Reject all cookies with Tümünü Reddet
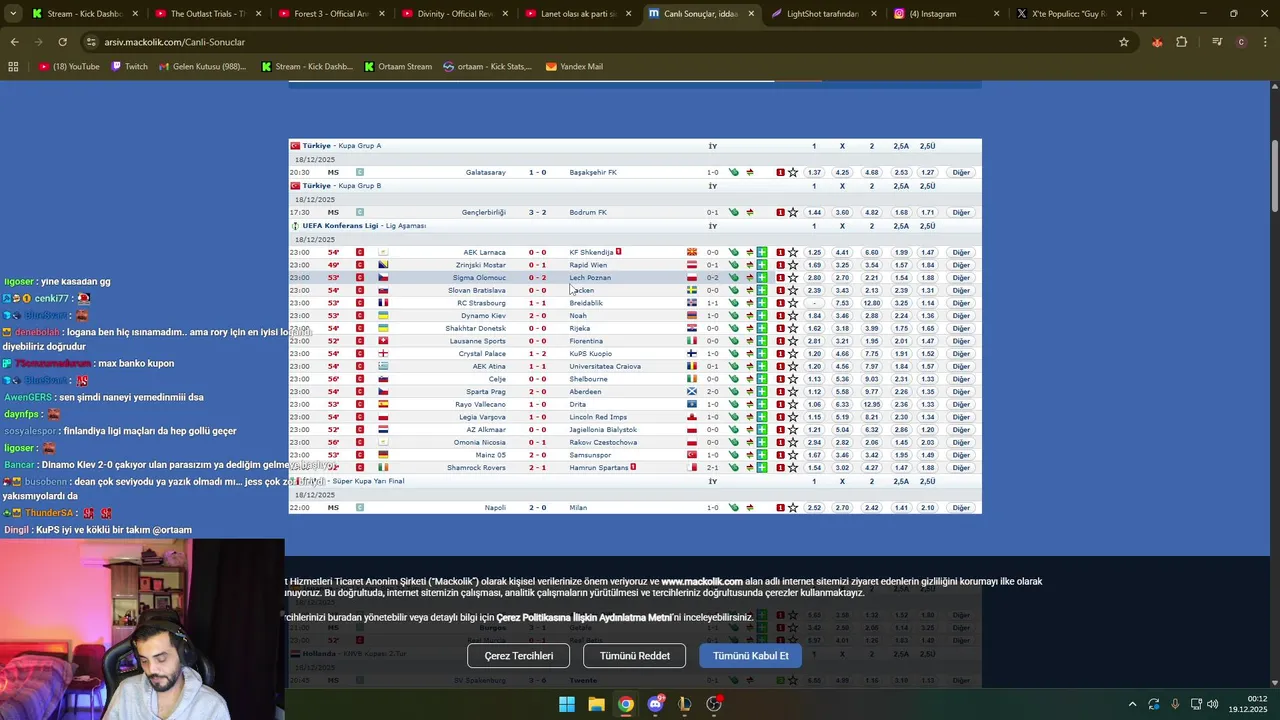Viewport: 1280px width, 720px height. coord(634,656)
